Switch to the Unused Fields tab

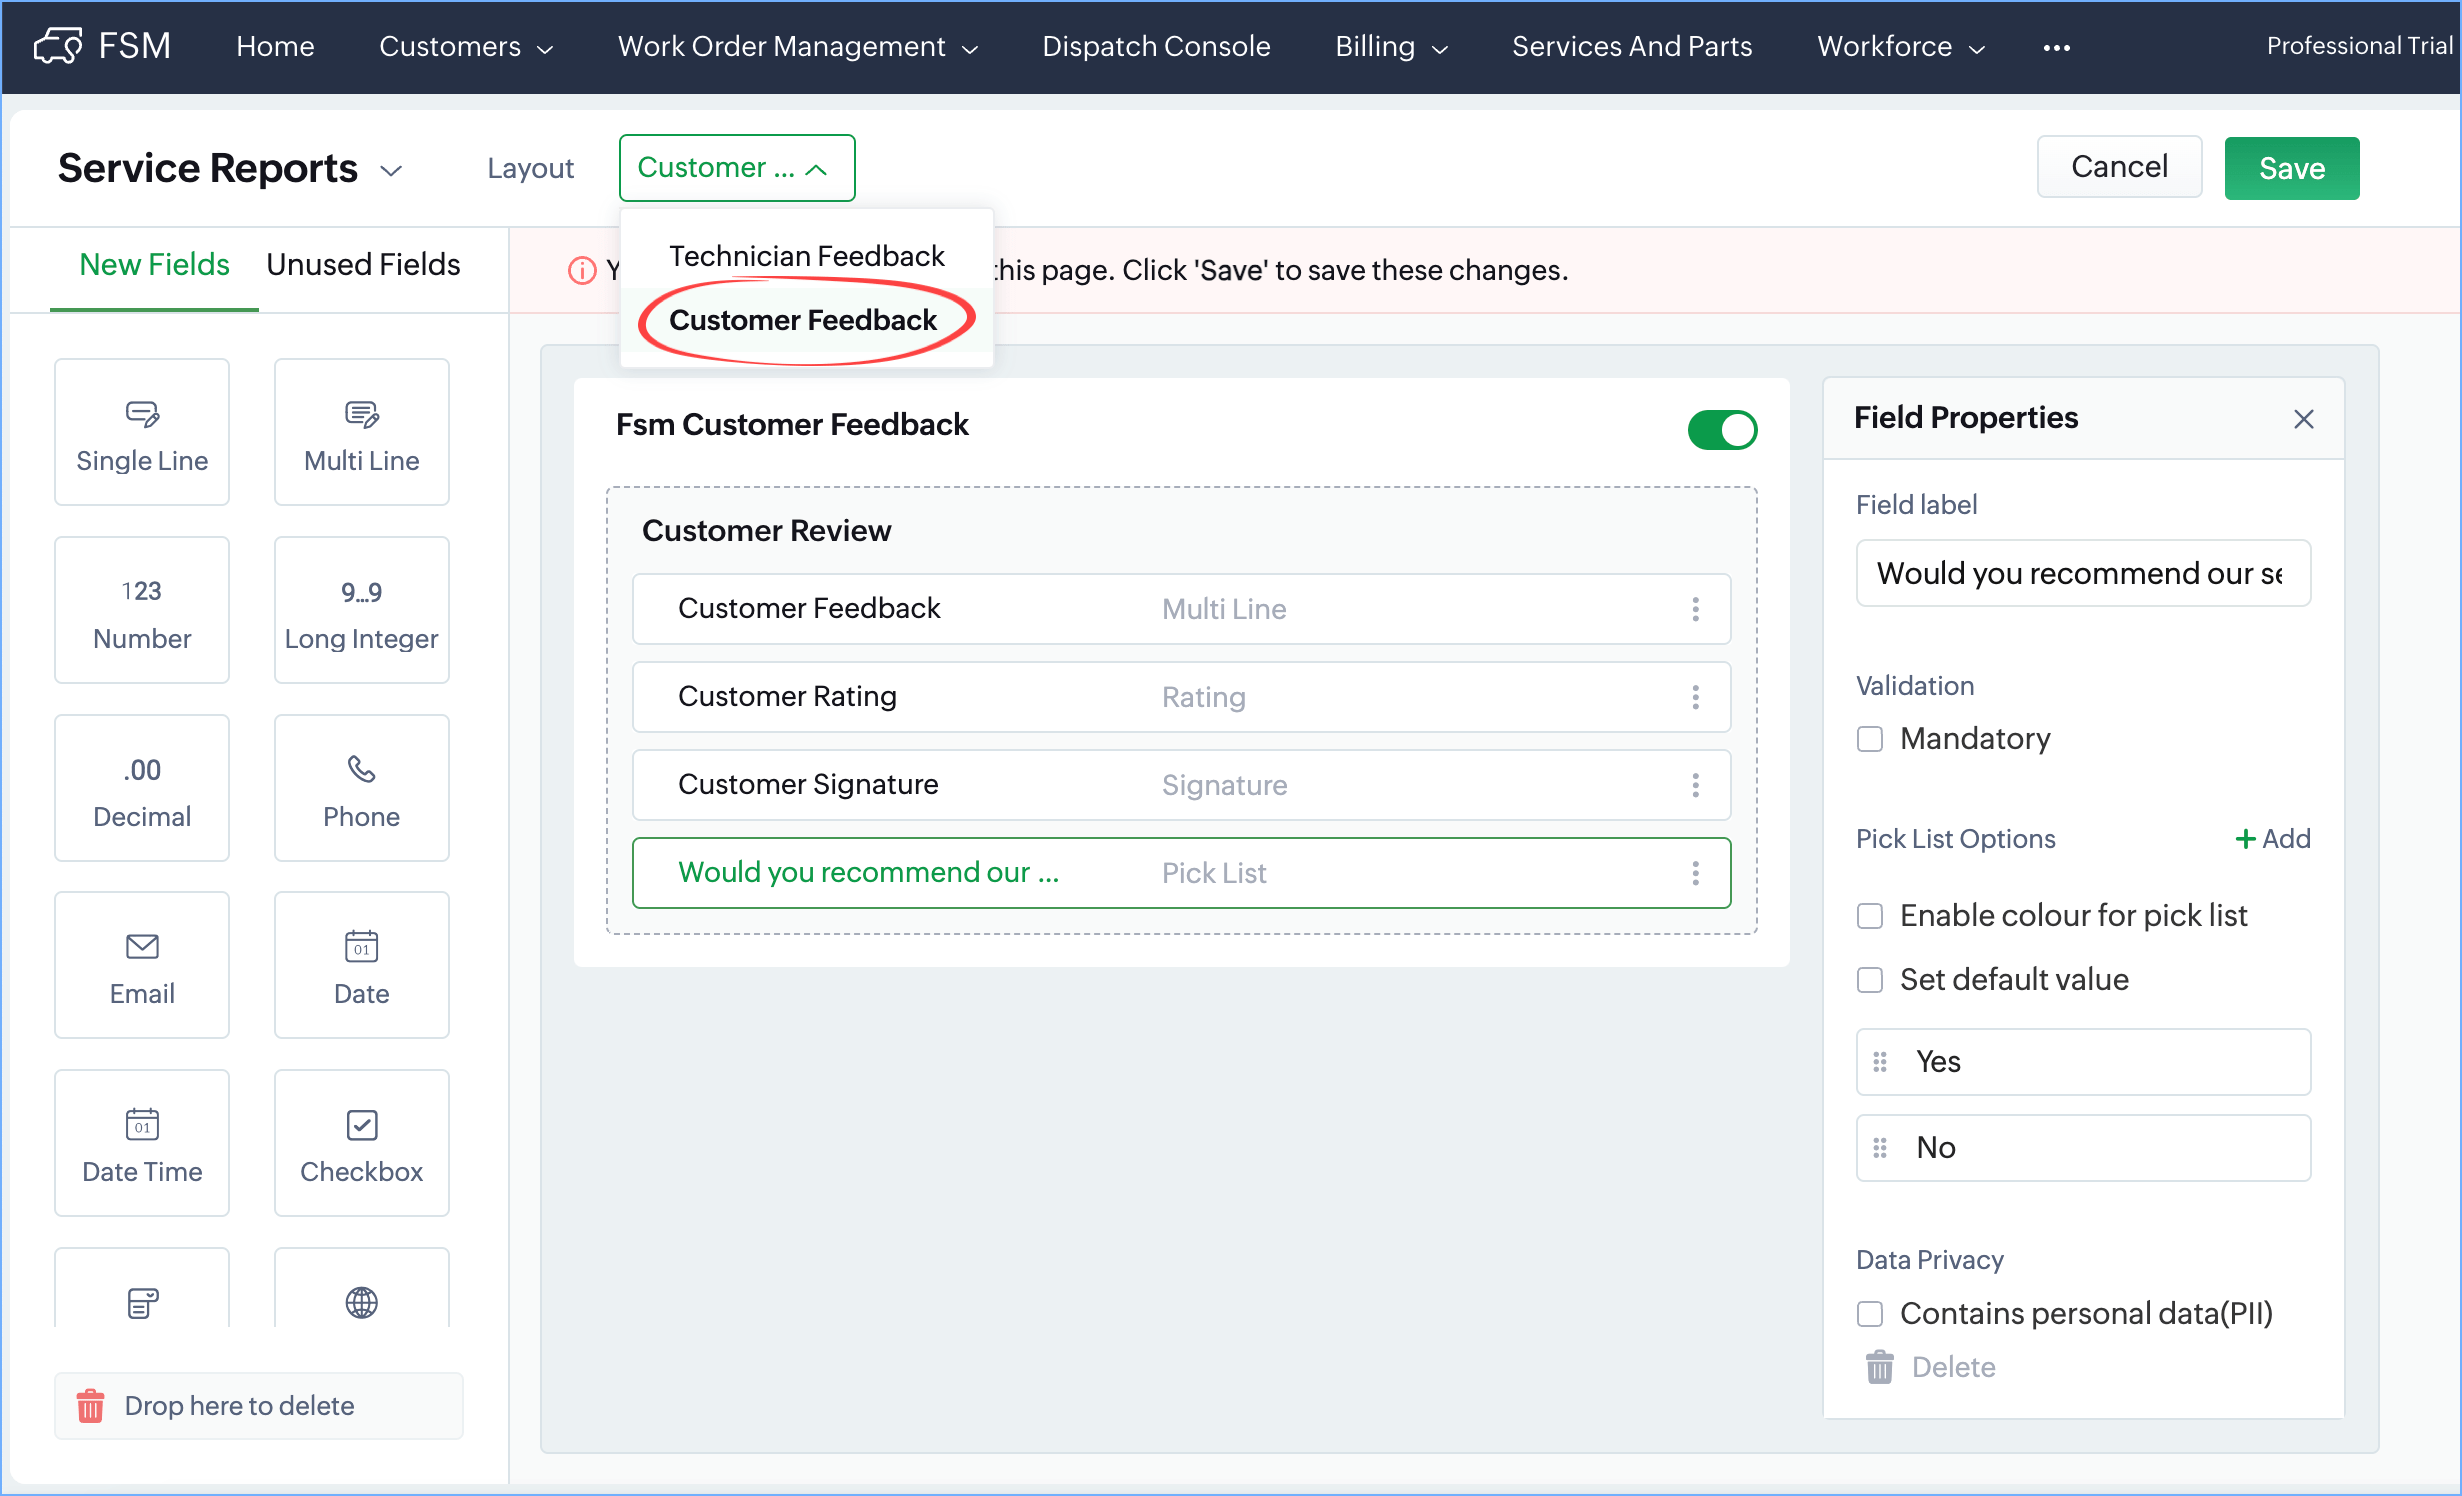pos(363,265)
